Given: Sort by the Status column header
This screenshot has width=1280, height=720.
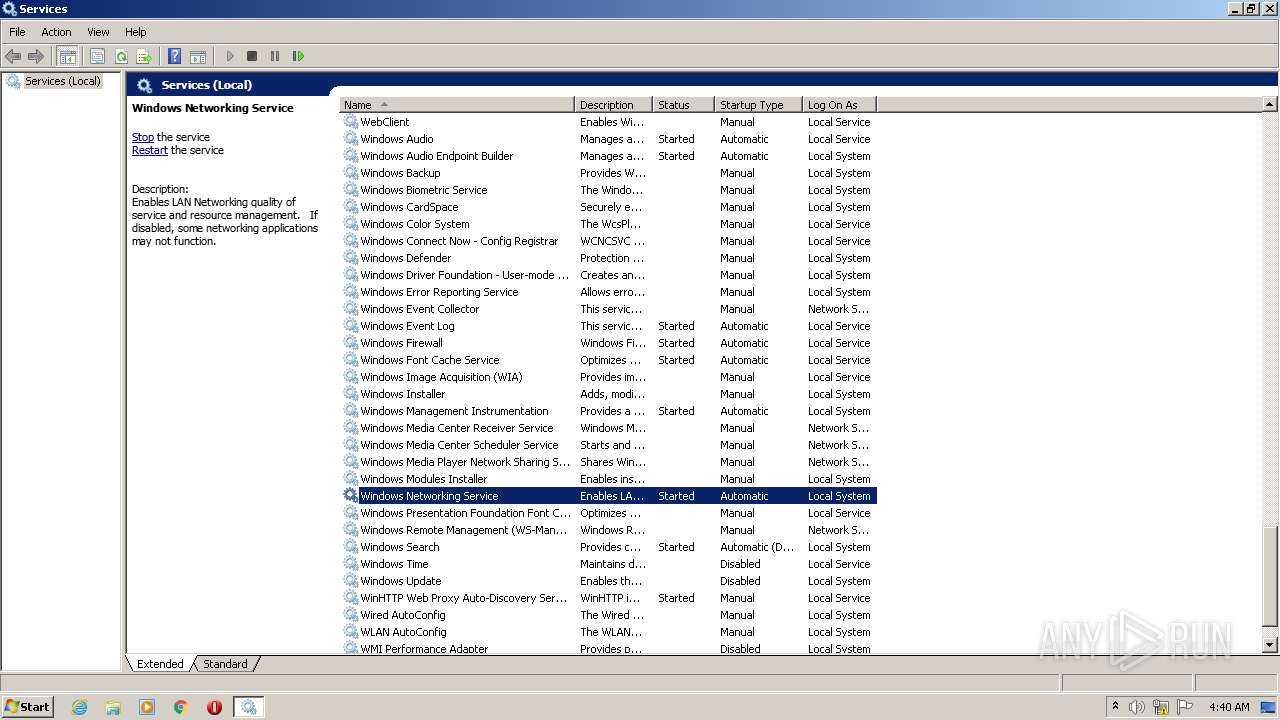Looking at the screenshot, I should click(683, 105).
